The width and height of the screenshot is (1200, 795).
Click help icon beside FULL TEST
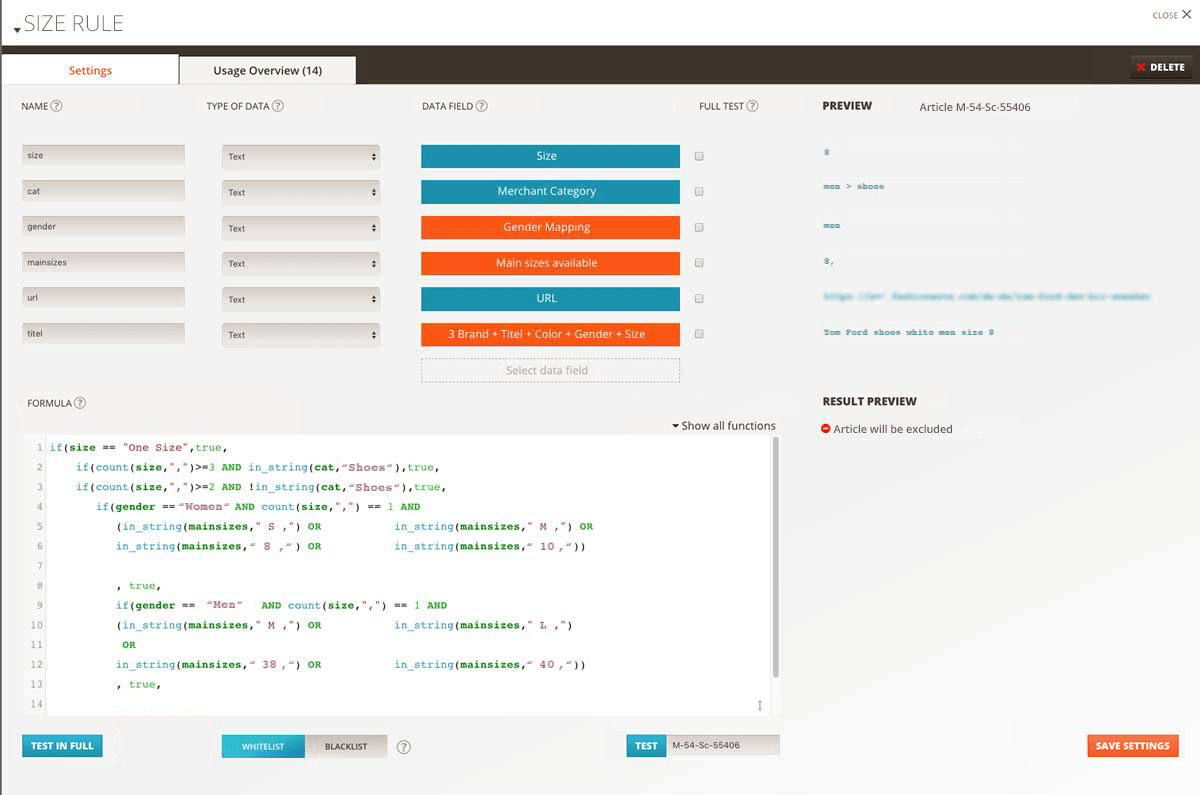click(x=752, y=106)
